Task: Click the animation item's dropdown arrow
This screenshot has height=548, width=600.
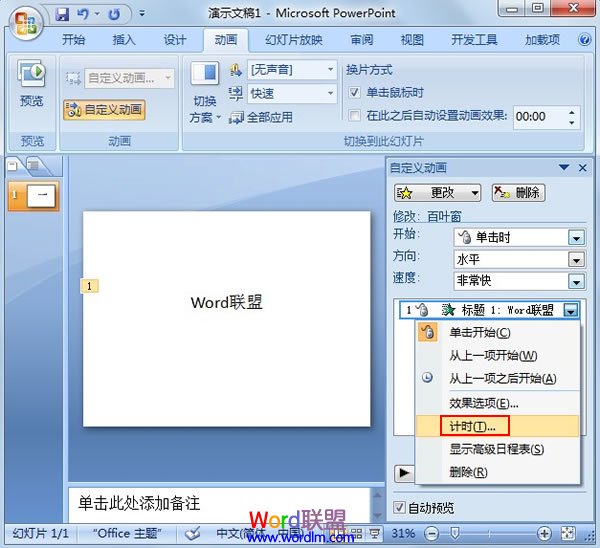Action: [x=571, y=310]
